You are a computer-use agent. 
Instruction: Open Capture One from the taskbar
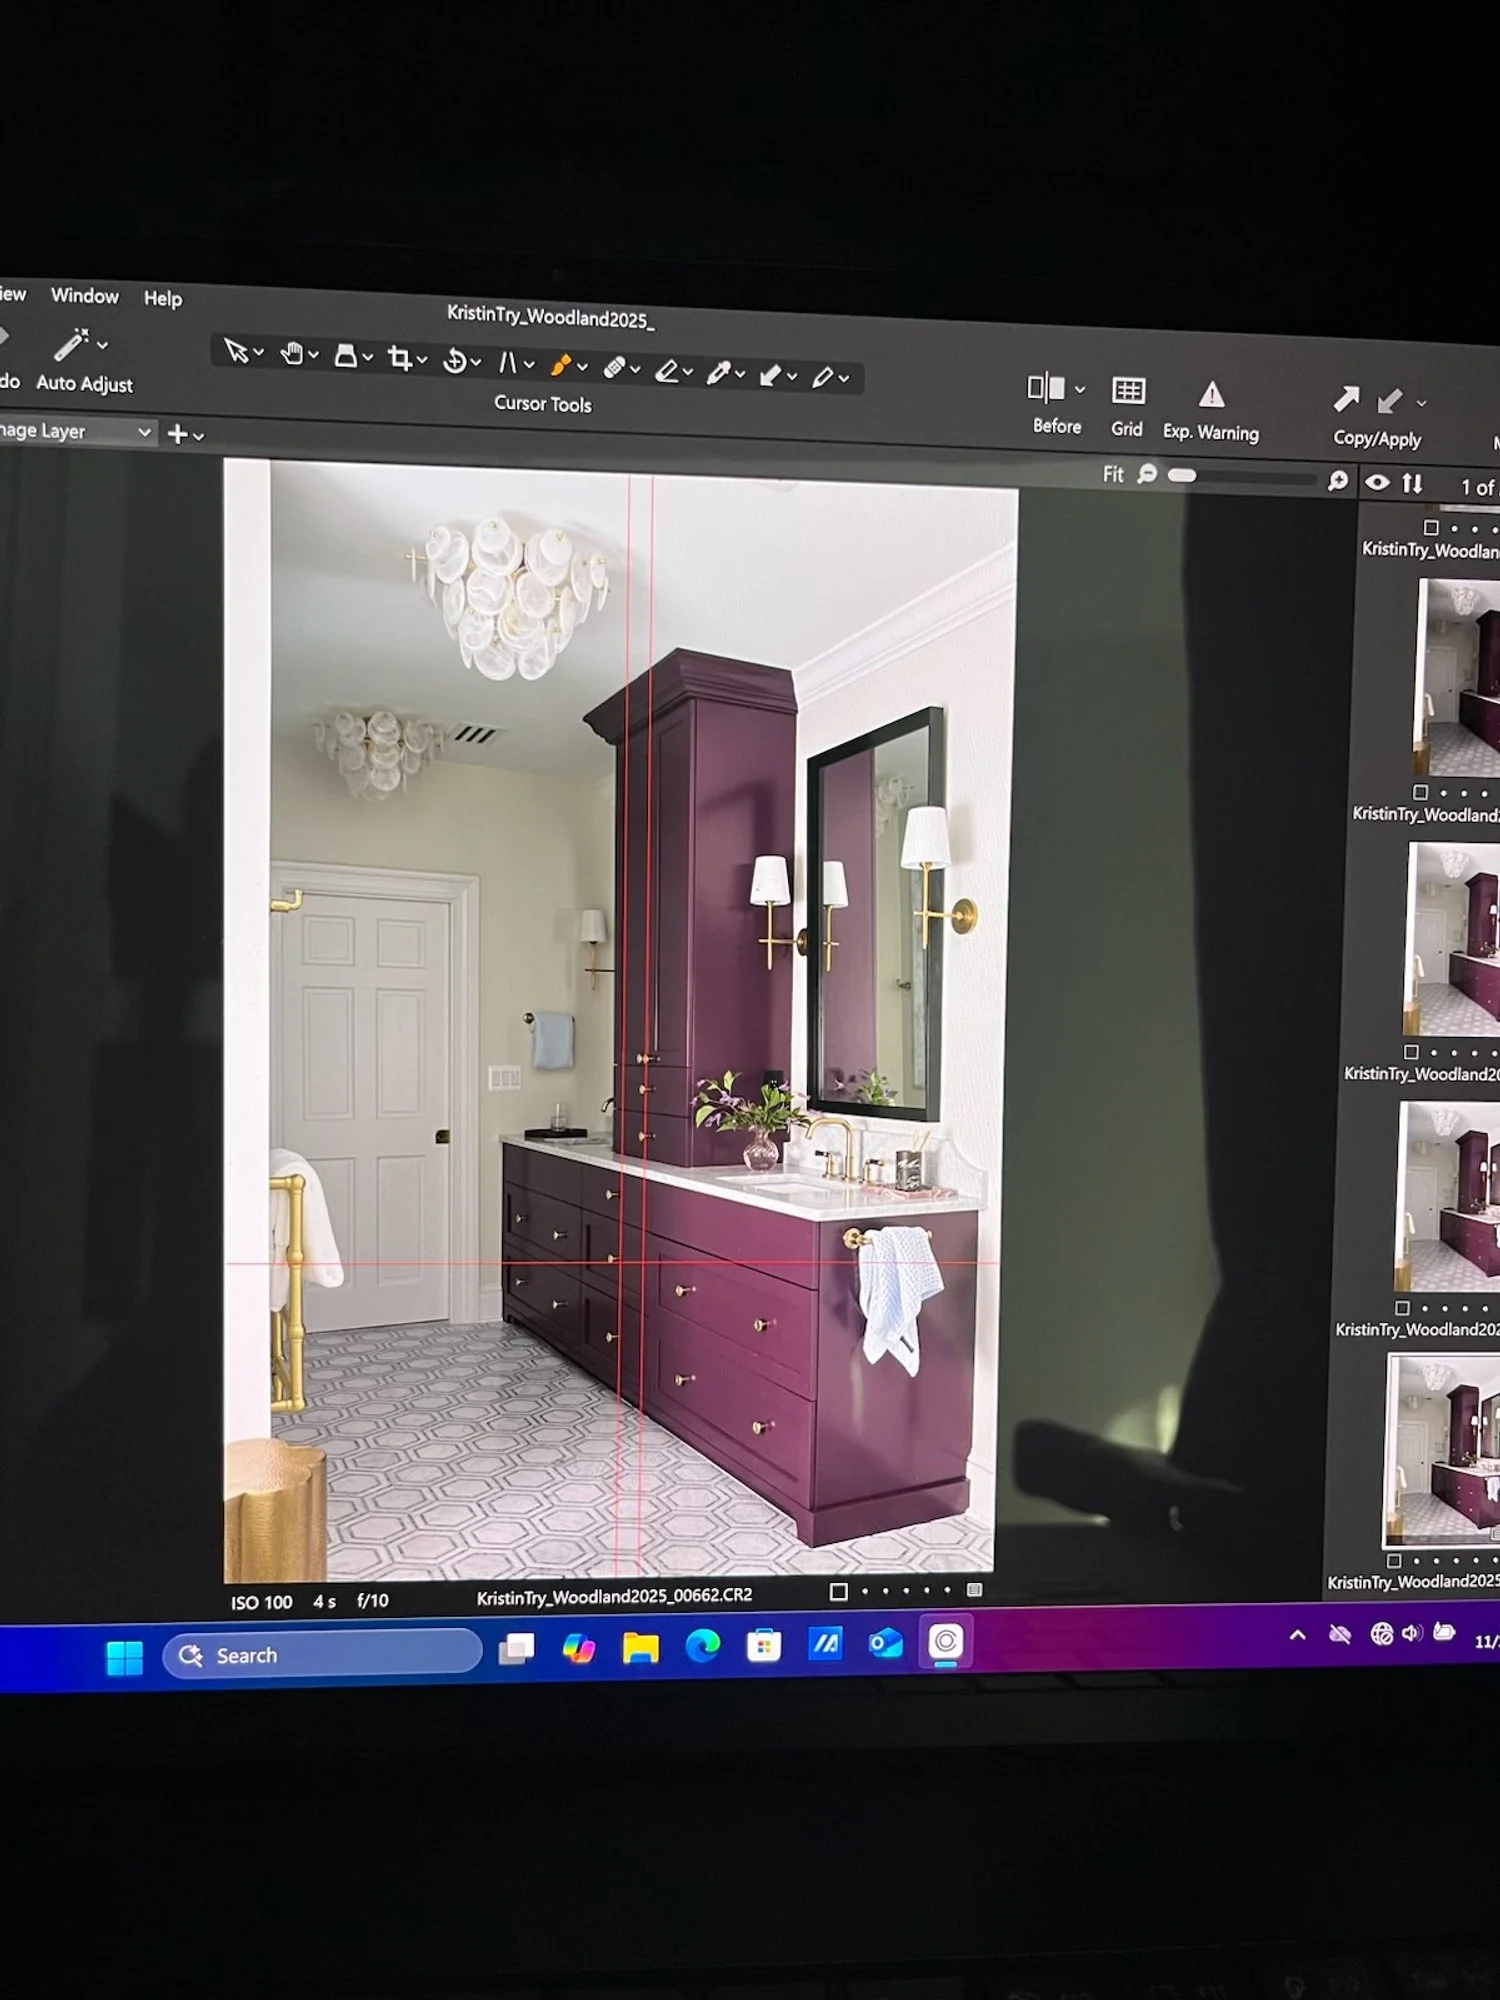tap(945, 1641)
